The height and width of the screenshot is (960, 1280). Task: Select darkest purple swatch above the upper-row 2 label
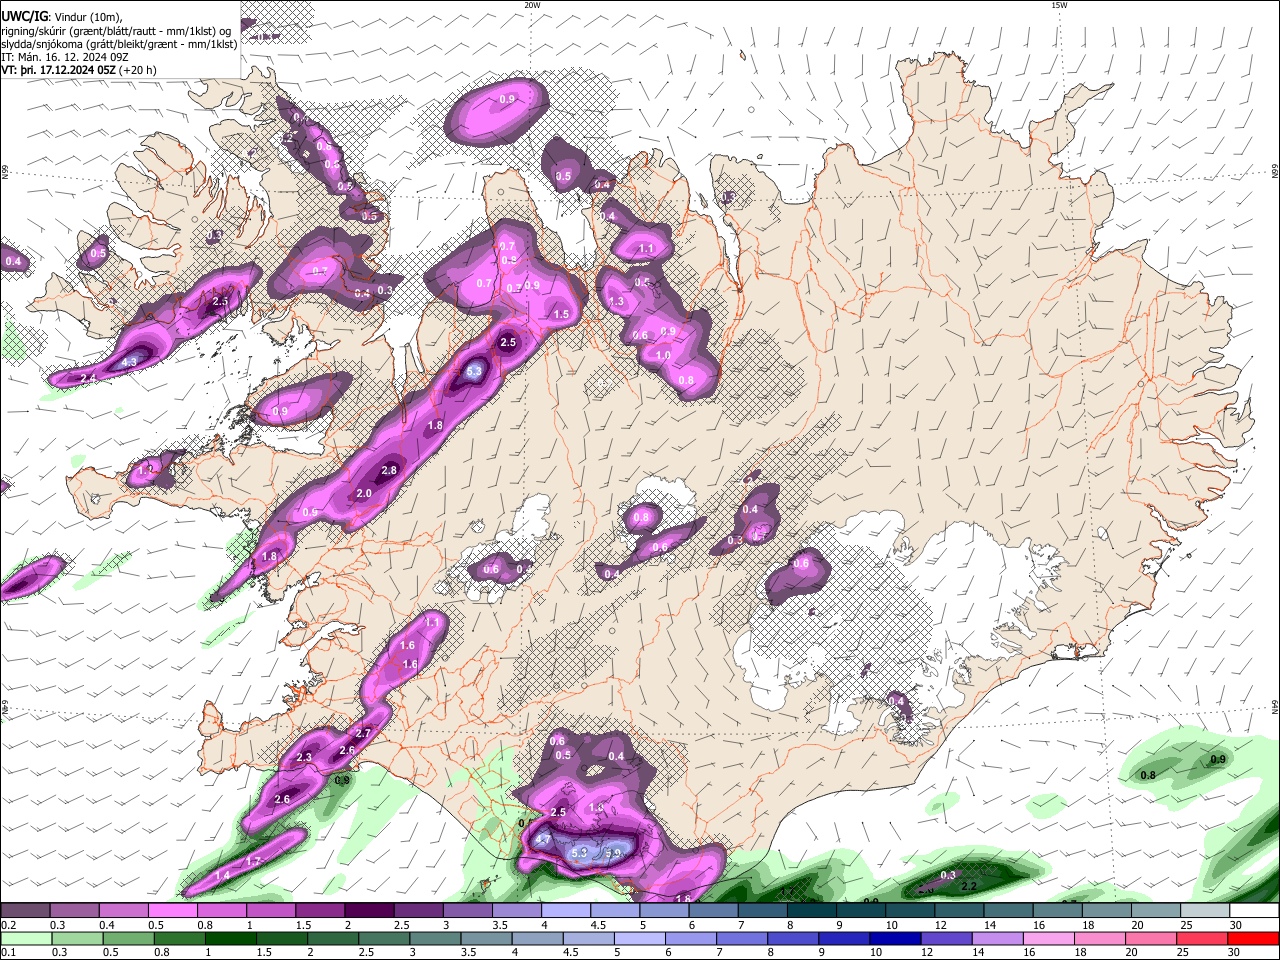point(369,911)
